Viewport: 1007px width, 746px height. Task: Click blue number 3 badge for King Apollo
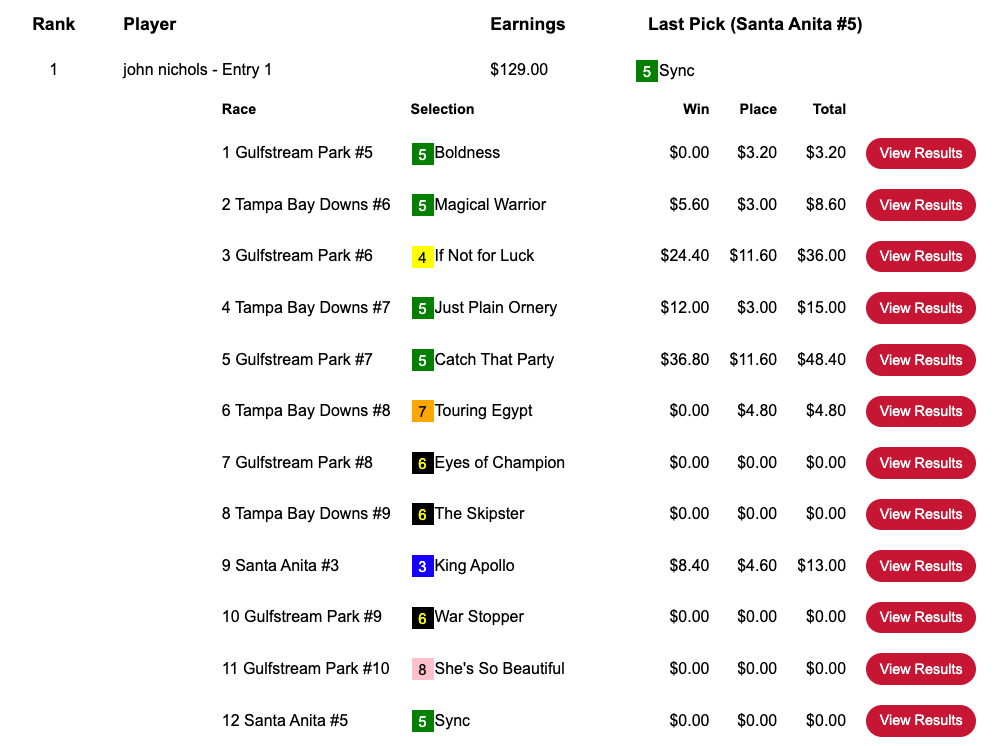pyautogui.click(x=422, y=566)
